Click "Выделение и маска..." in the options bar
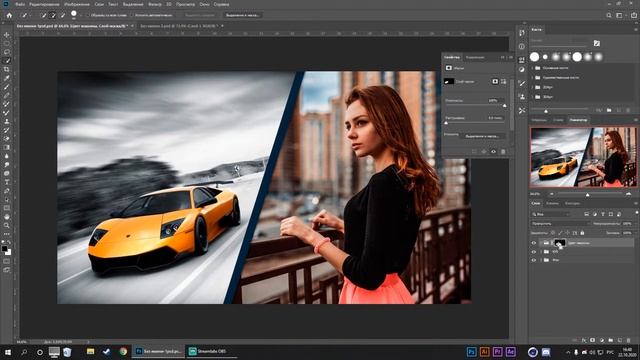The width and height of the screenshot is (640, 360). 242,15
